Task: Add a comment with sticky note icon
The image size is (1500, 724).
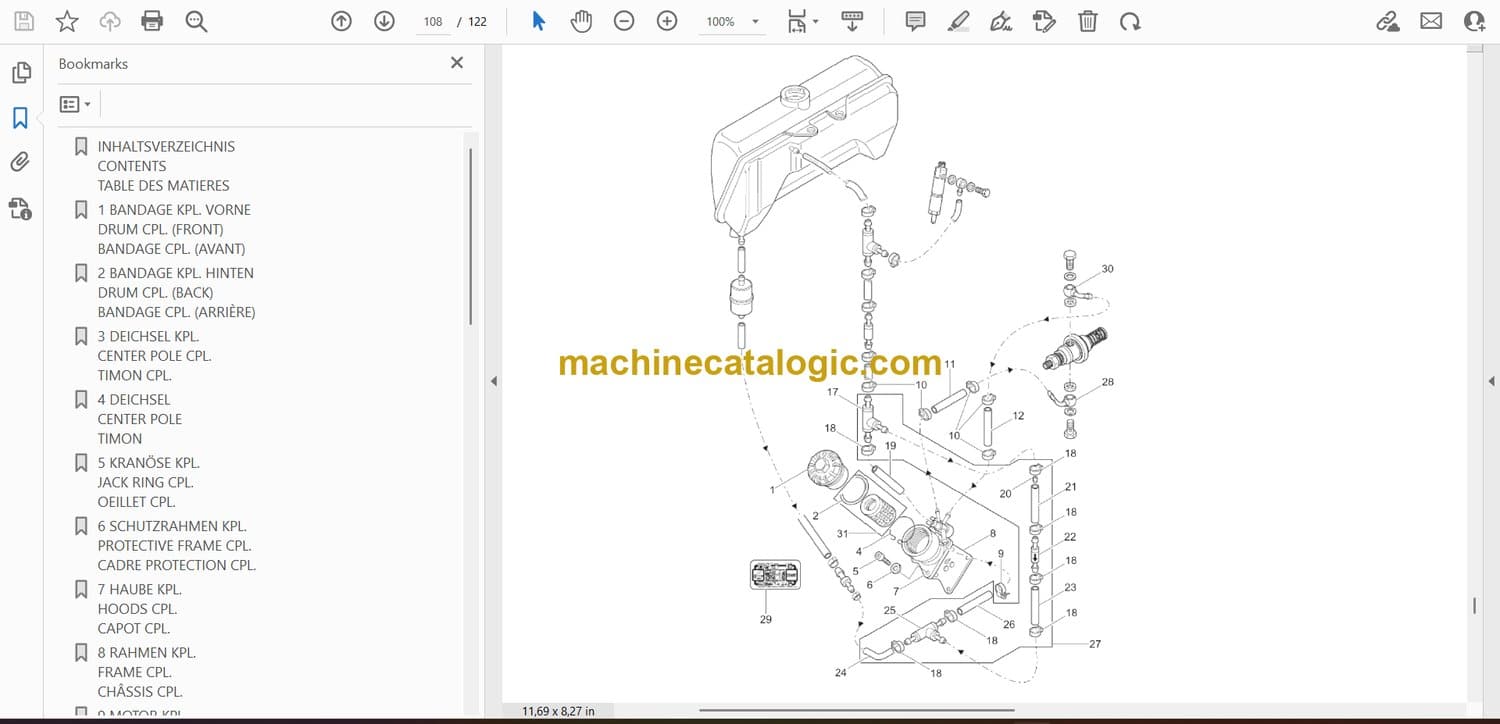Action: pyautogui.click(x=915, y=21)
